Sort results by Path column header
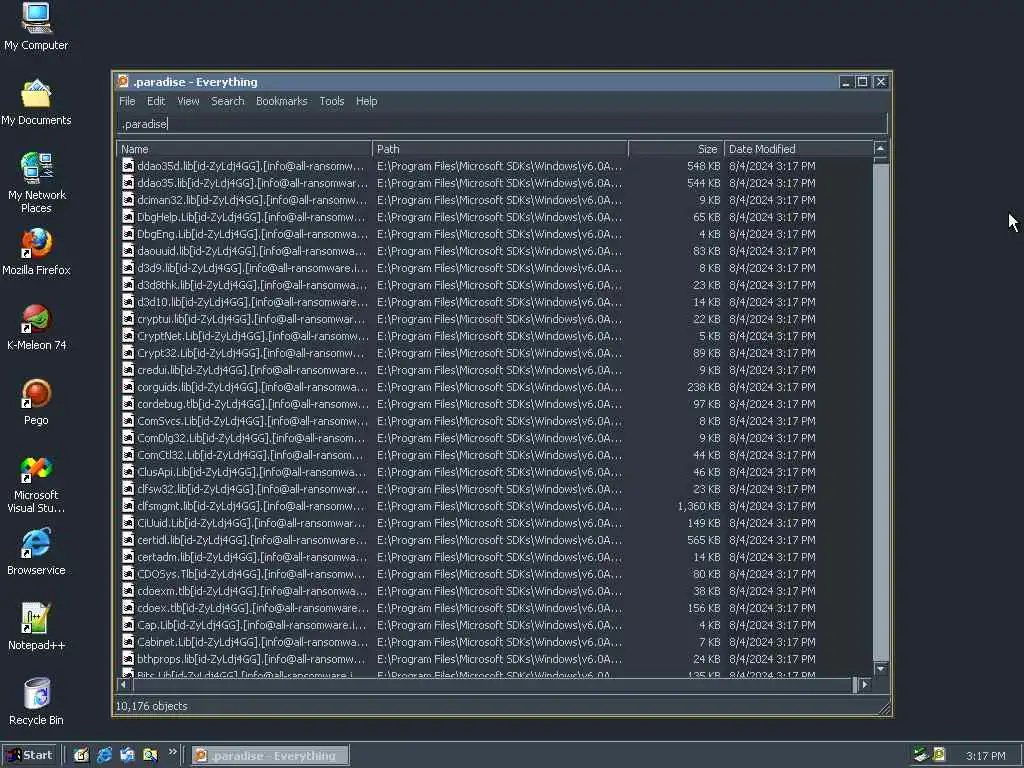 (x=500, y=149)
